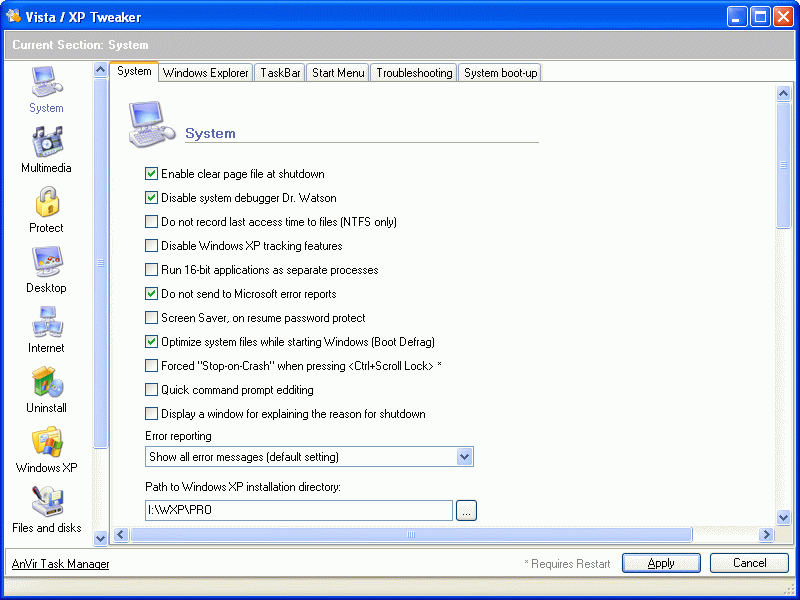Click the Vista / XP Tweaker title bar icon
800x600 pixels.
13,16
